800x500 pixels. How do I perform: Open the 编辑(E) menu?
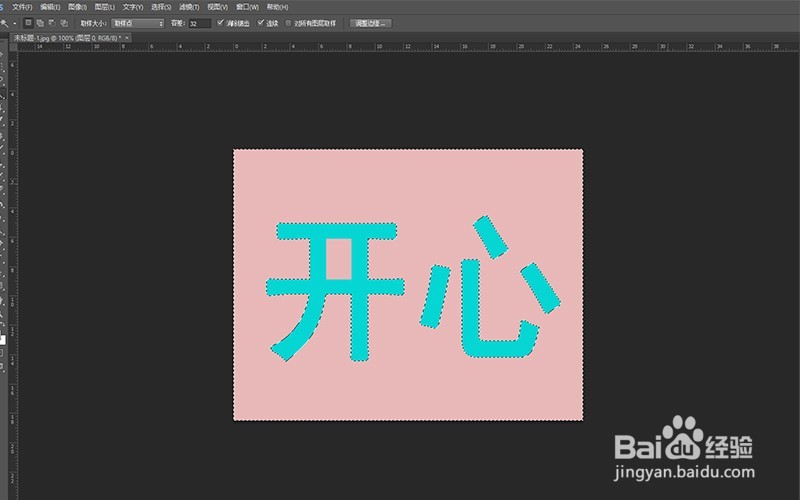point(50,7)
